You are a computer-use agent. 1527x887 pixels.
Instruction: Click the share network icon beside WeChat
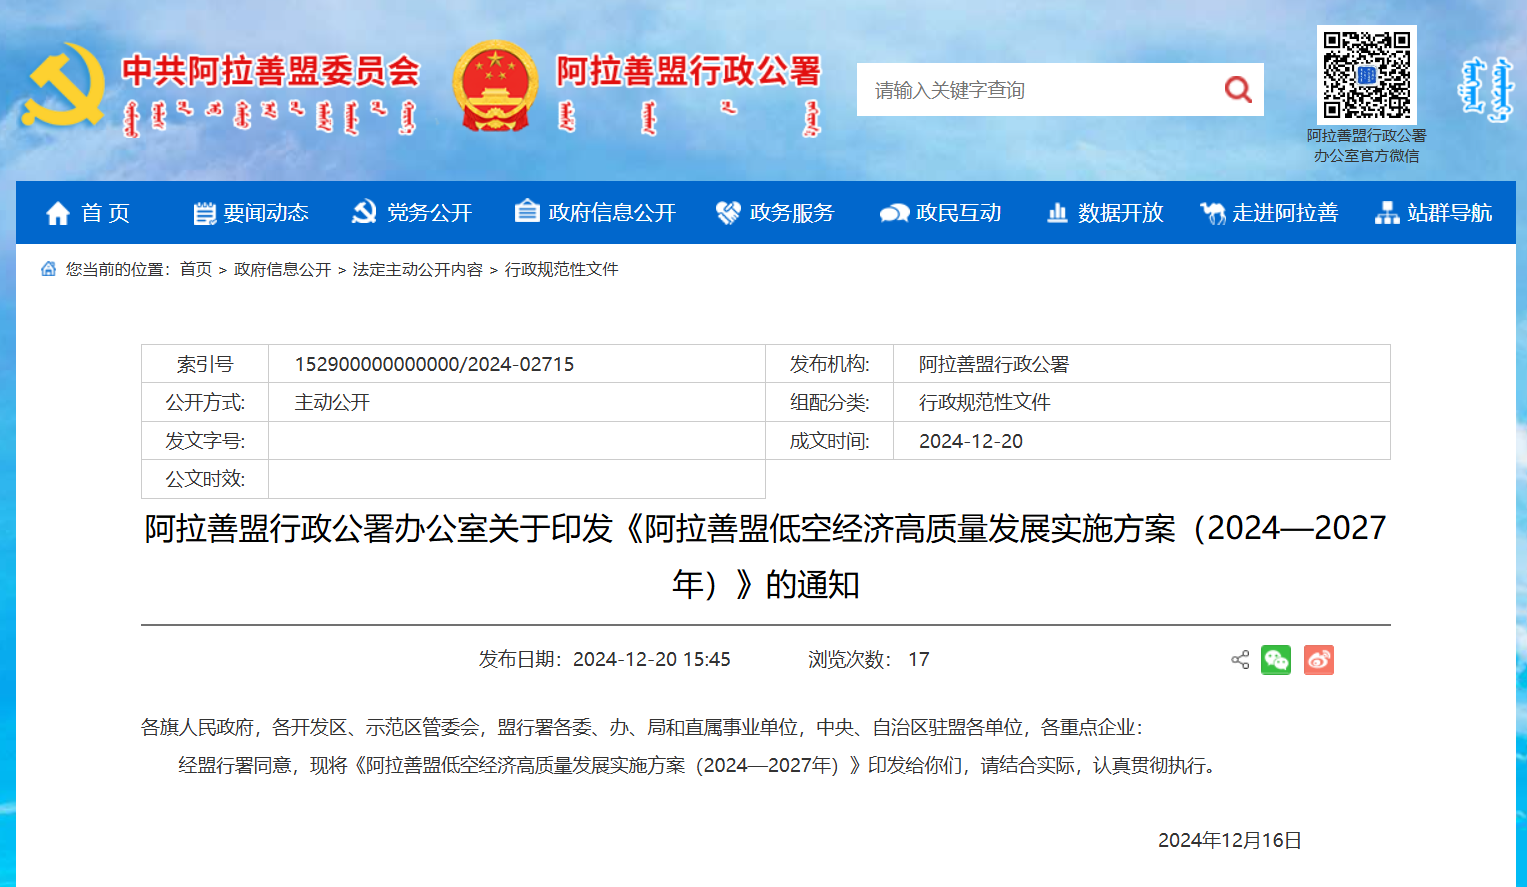(x=1240, y=660)
